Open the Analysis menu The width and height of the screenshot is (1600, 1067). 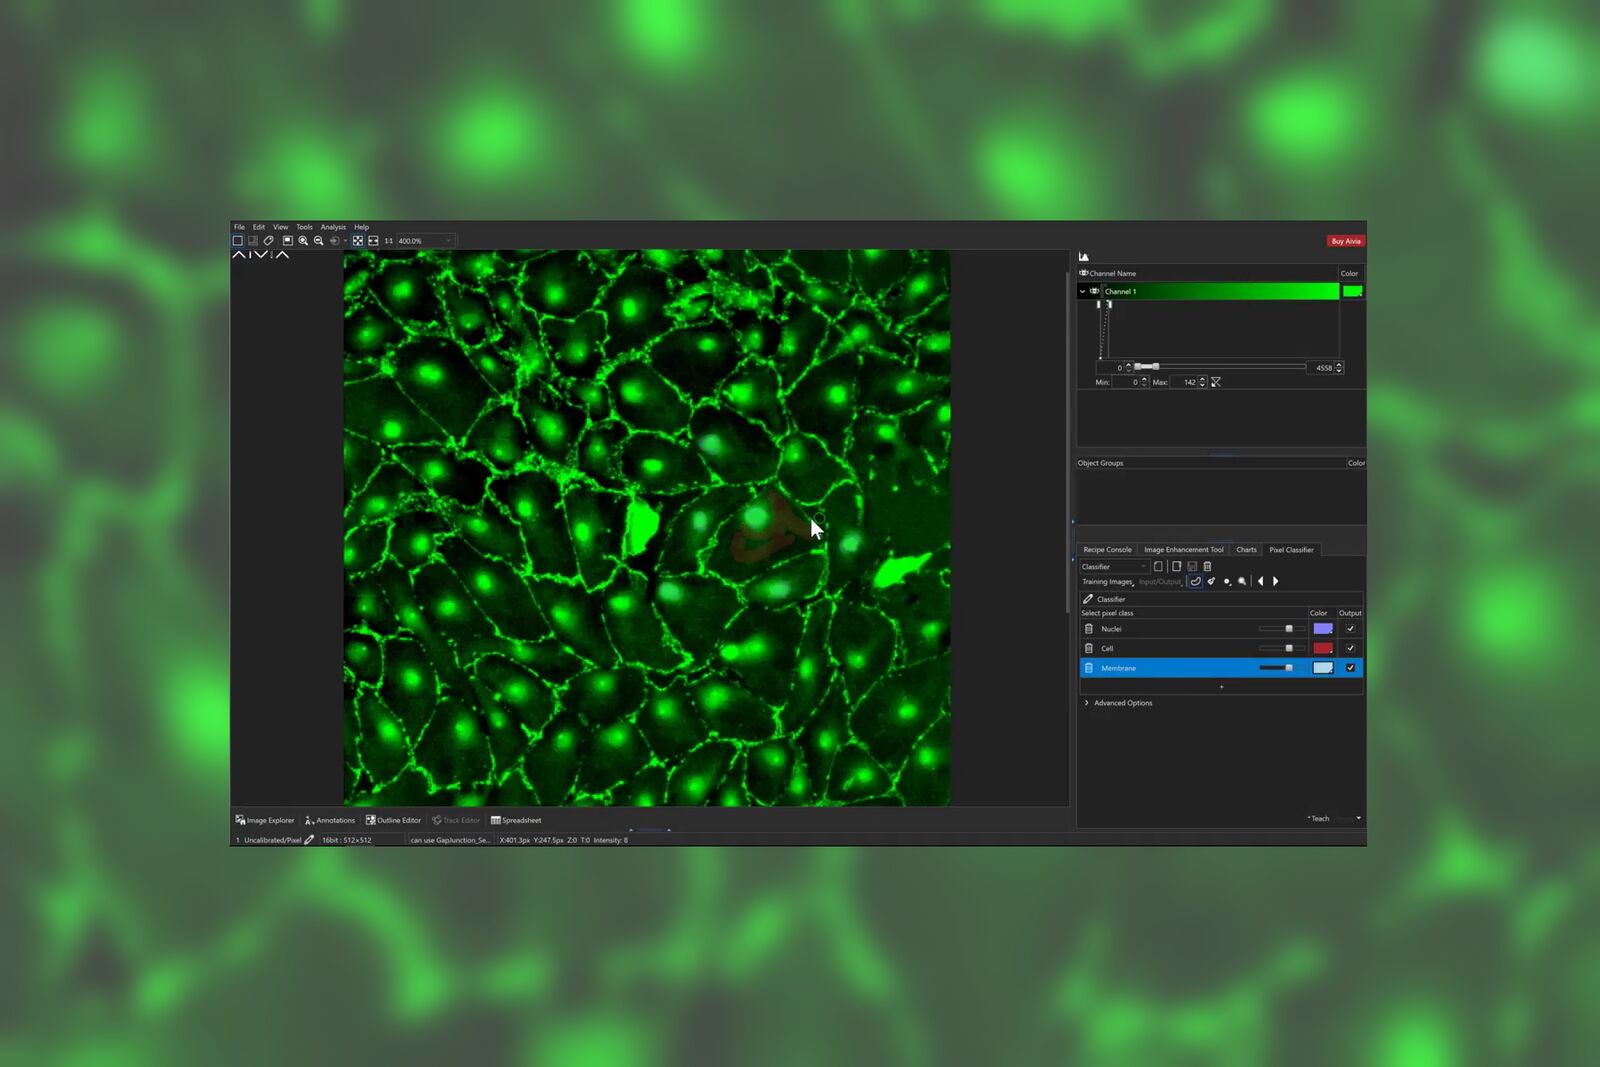[x=332, y=226]
